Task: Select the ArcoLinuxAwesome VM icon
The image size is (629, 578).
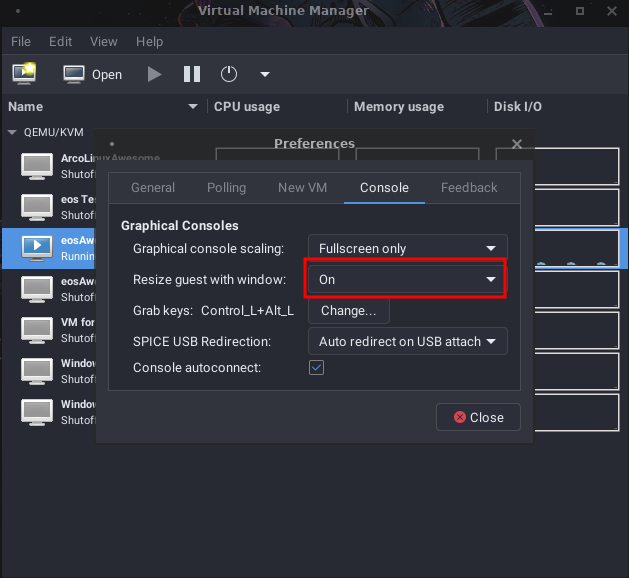Action: tap(37, 165)
